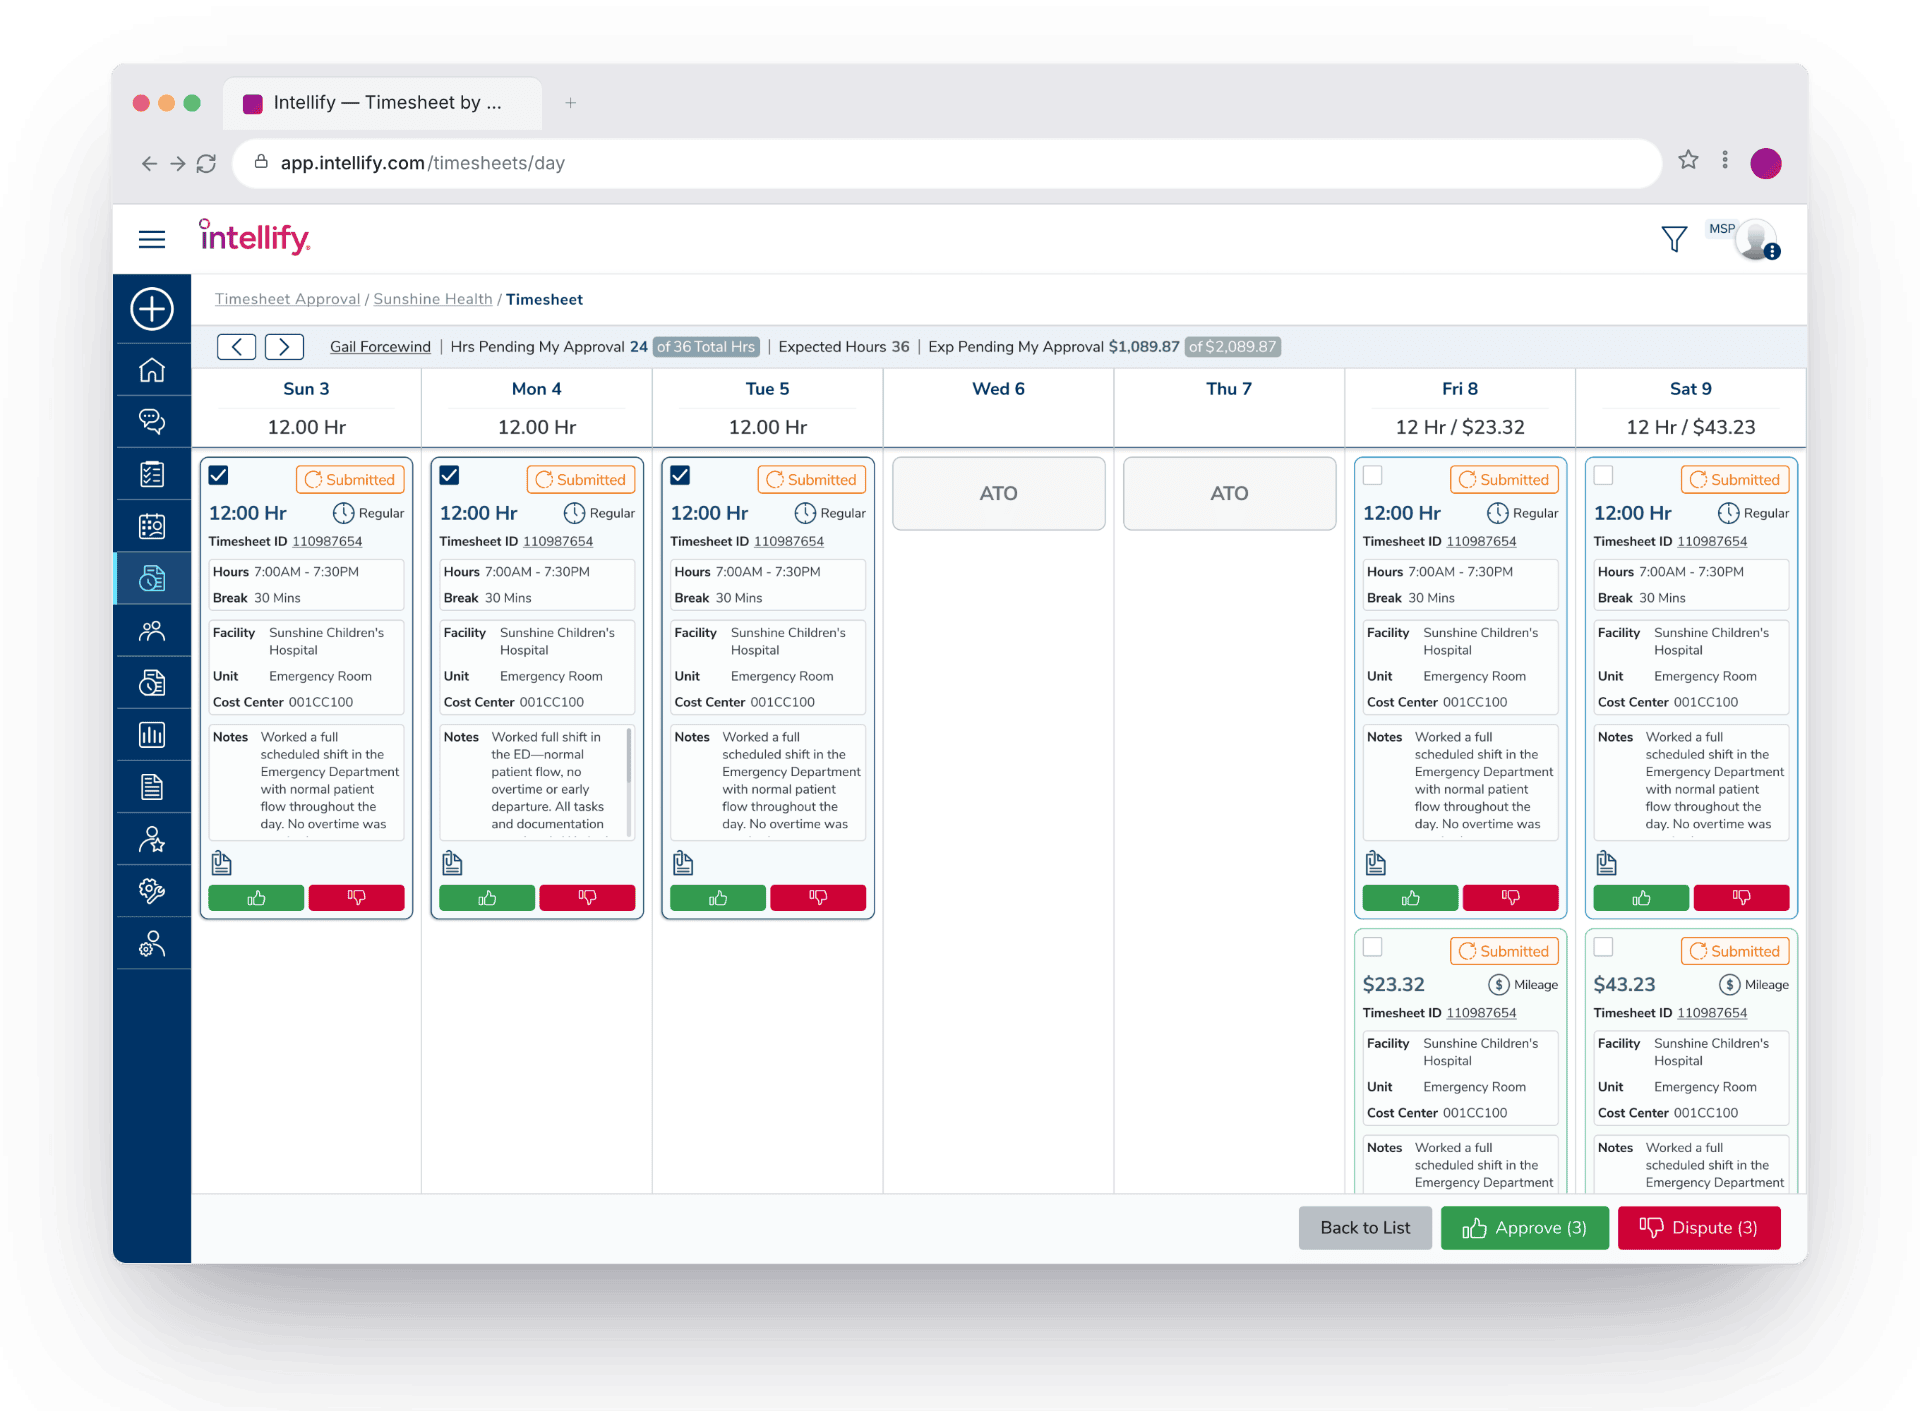Bookmark page with star icon

point(1688,160)
